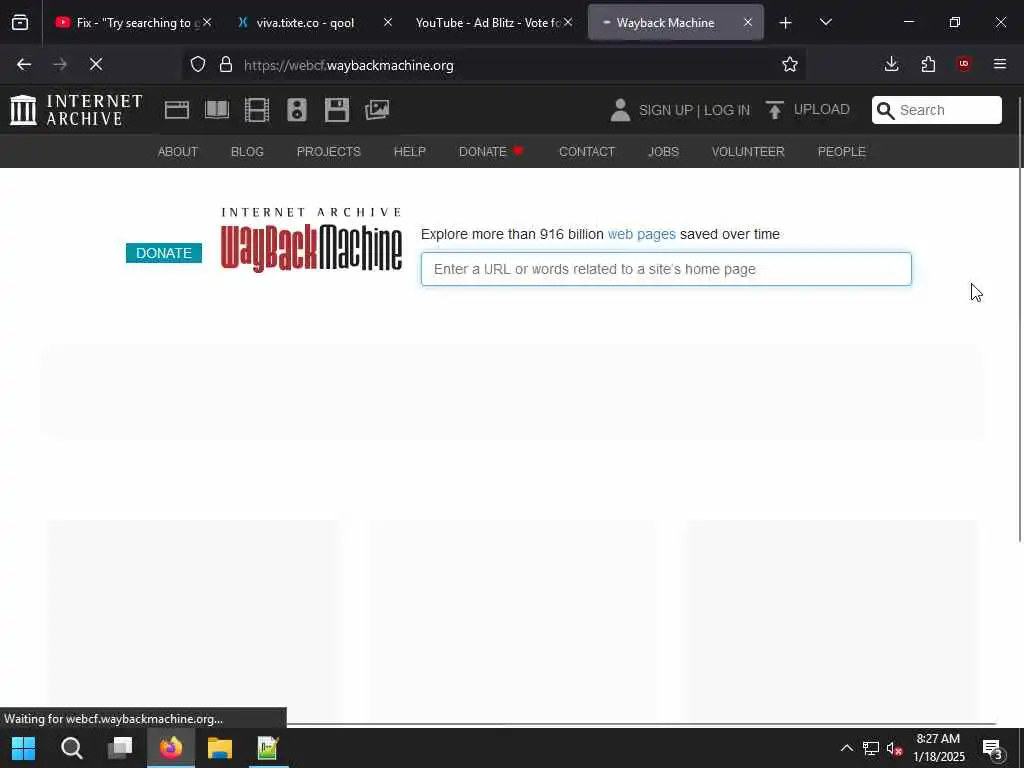Open the Audio (speaker) icon
Screen dimensions: 1024x768
coord(296,110)
